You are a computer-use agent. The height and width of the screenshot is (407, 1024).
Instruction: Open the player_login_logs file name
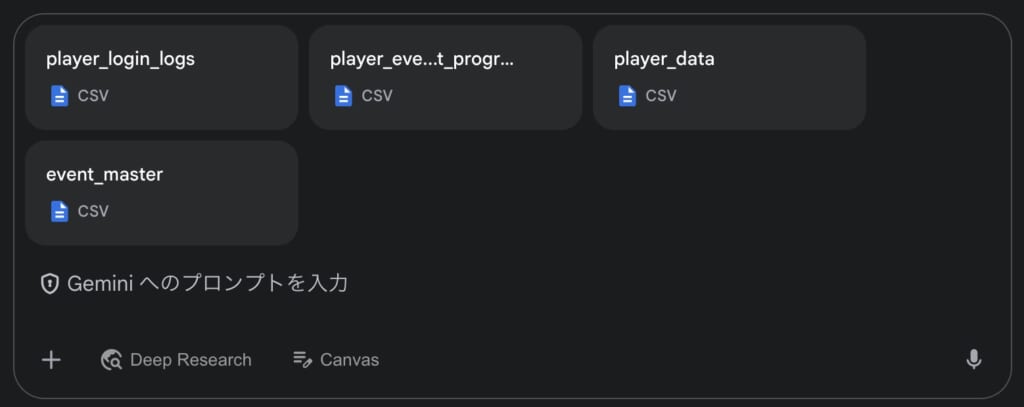tap(120, 59)
